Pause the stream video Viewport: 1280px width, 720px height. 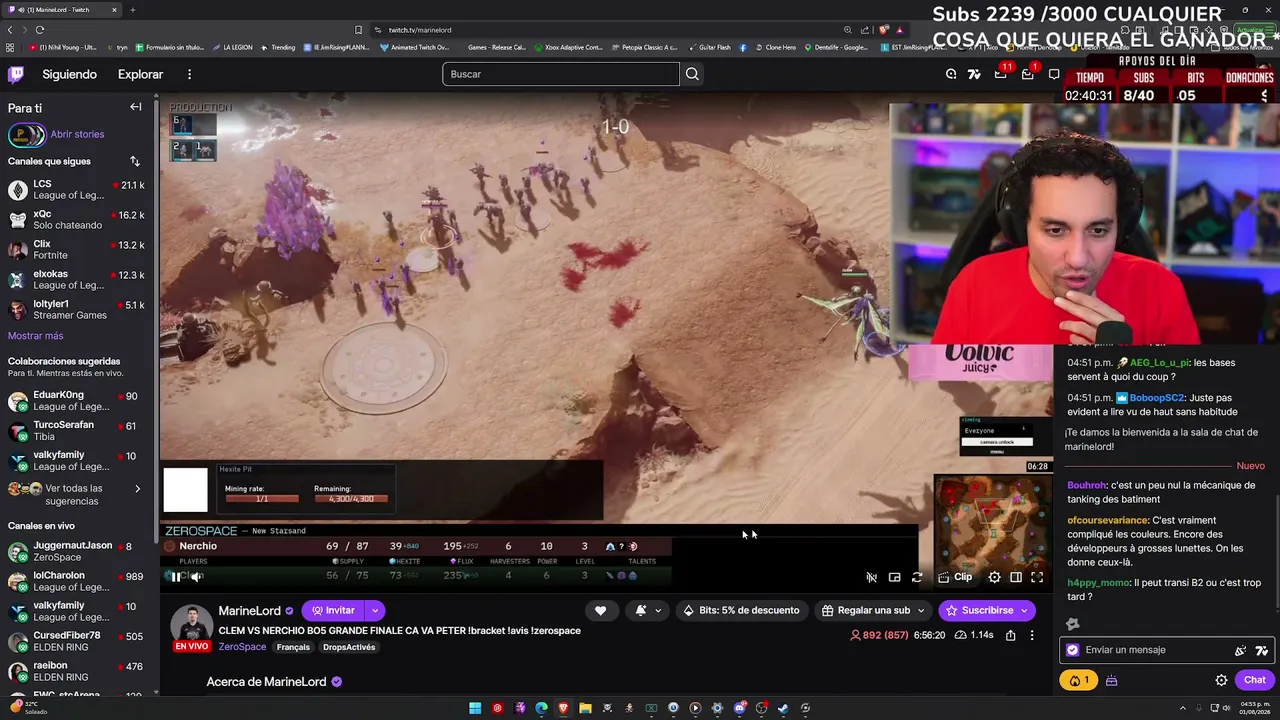coord(176,577)
